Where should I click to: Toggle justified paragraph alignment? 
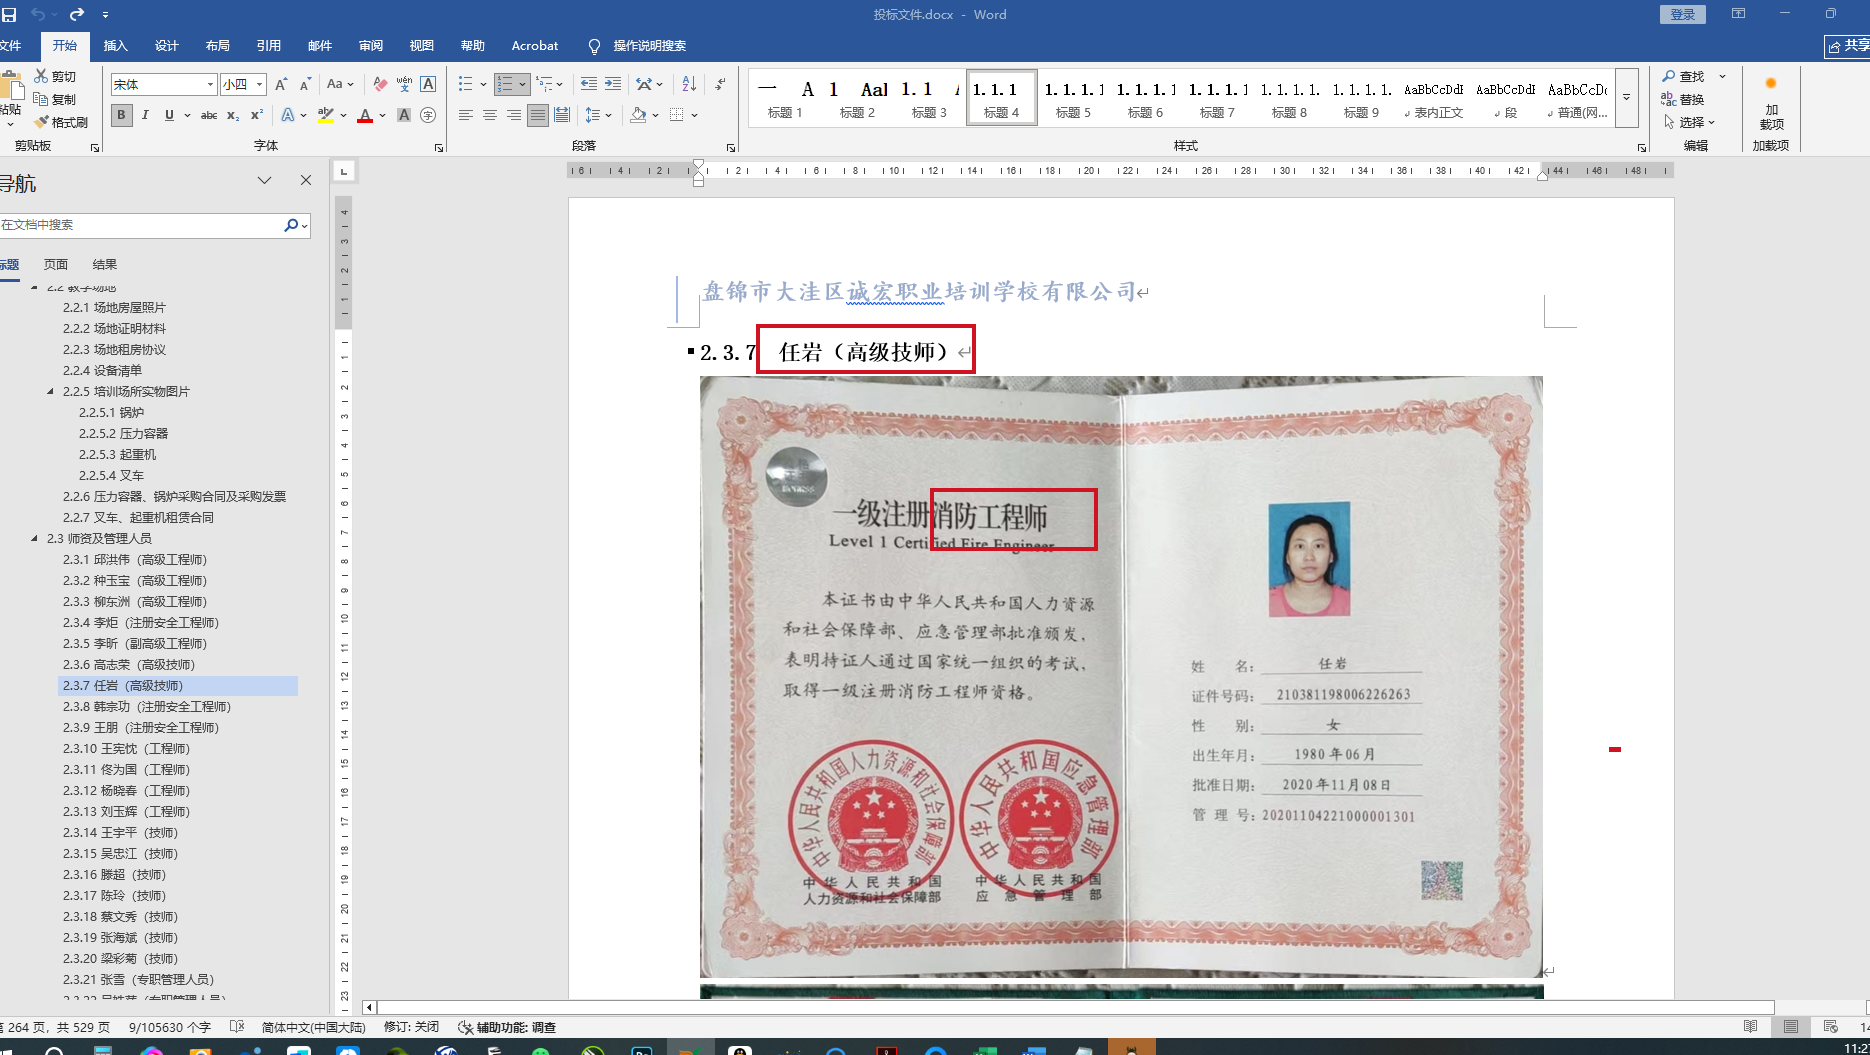click(x=538, y=115)
